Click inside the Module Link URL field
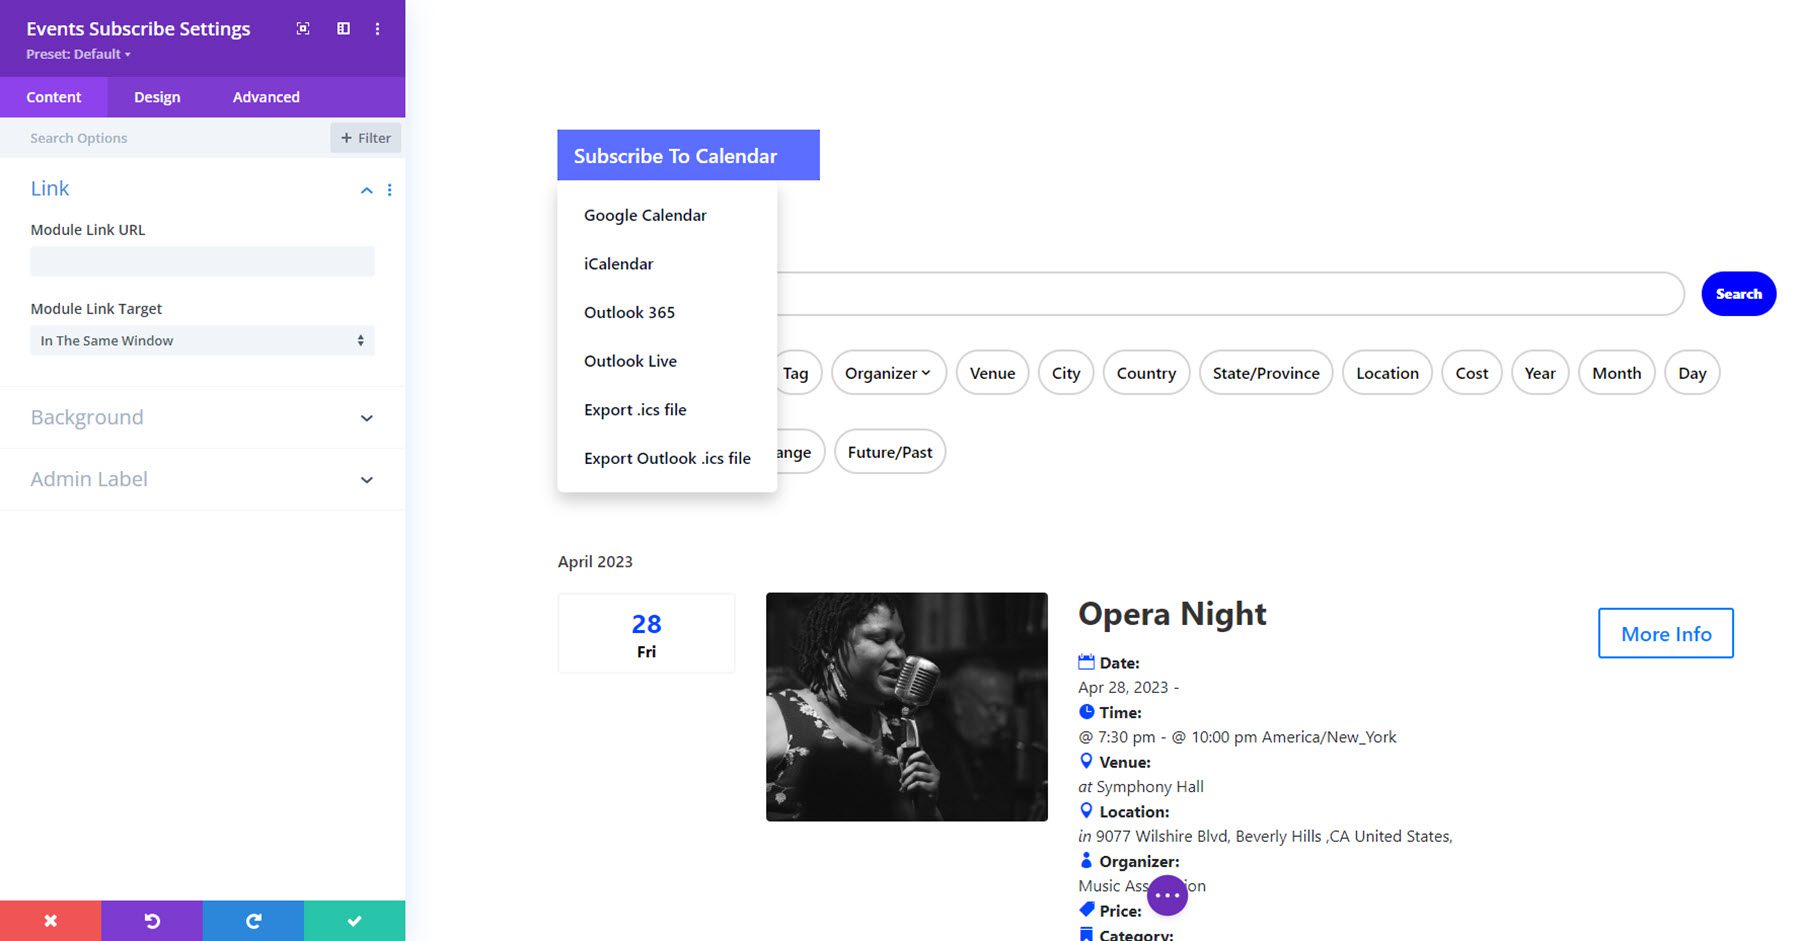This screenshot has height=941, width=1800. tap(202, 261)
